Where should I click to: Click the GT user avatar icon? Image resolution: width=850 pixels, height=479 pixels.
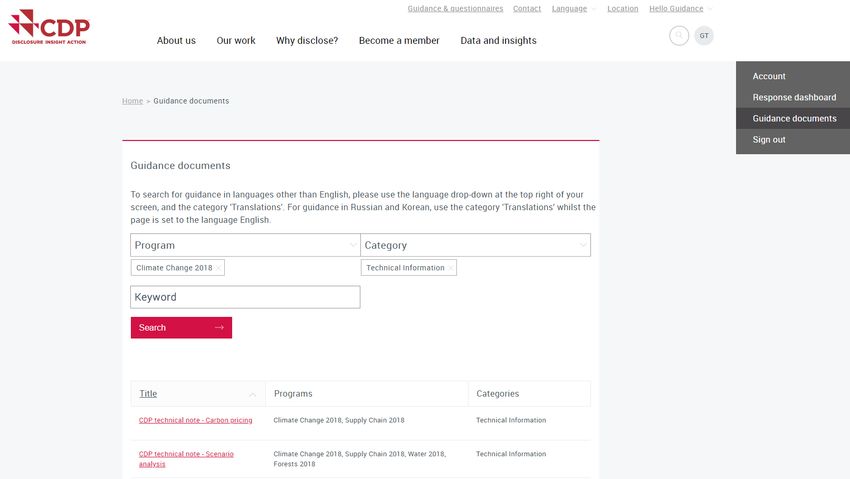(x=704, y=36)
